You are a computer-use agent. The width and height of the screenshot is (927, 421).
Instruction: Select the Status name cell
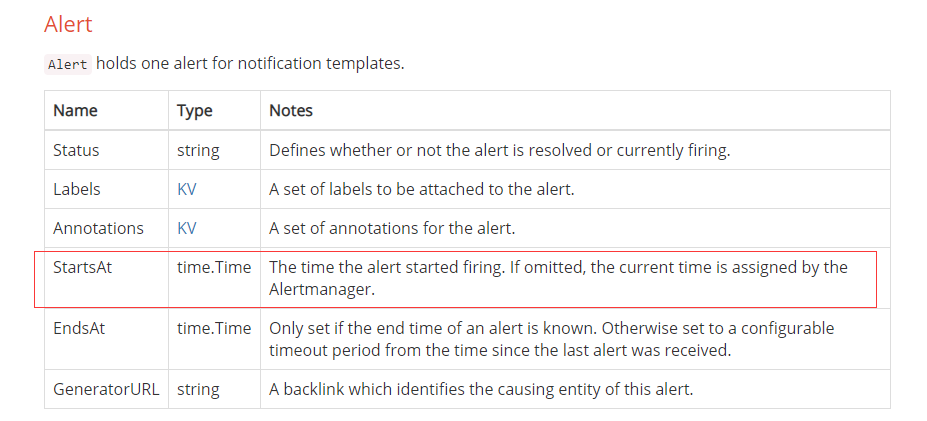[76, 150]
